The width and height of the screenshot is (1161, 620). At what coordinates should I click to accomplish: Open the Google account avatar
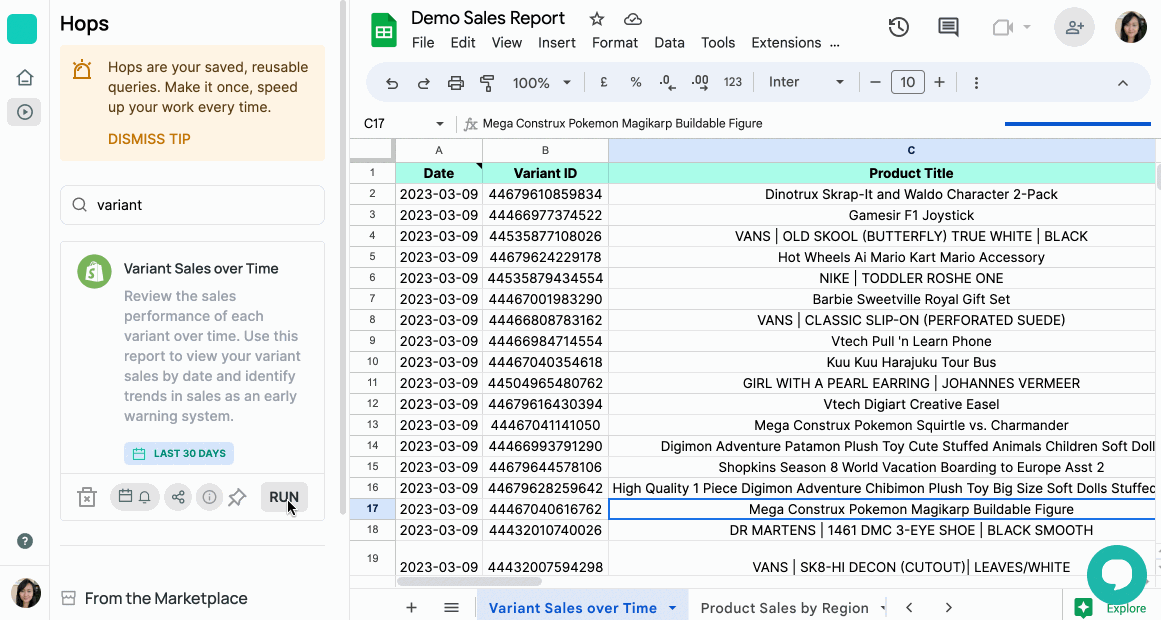coord(1131,27)
